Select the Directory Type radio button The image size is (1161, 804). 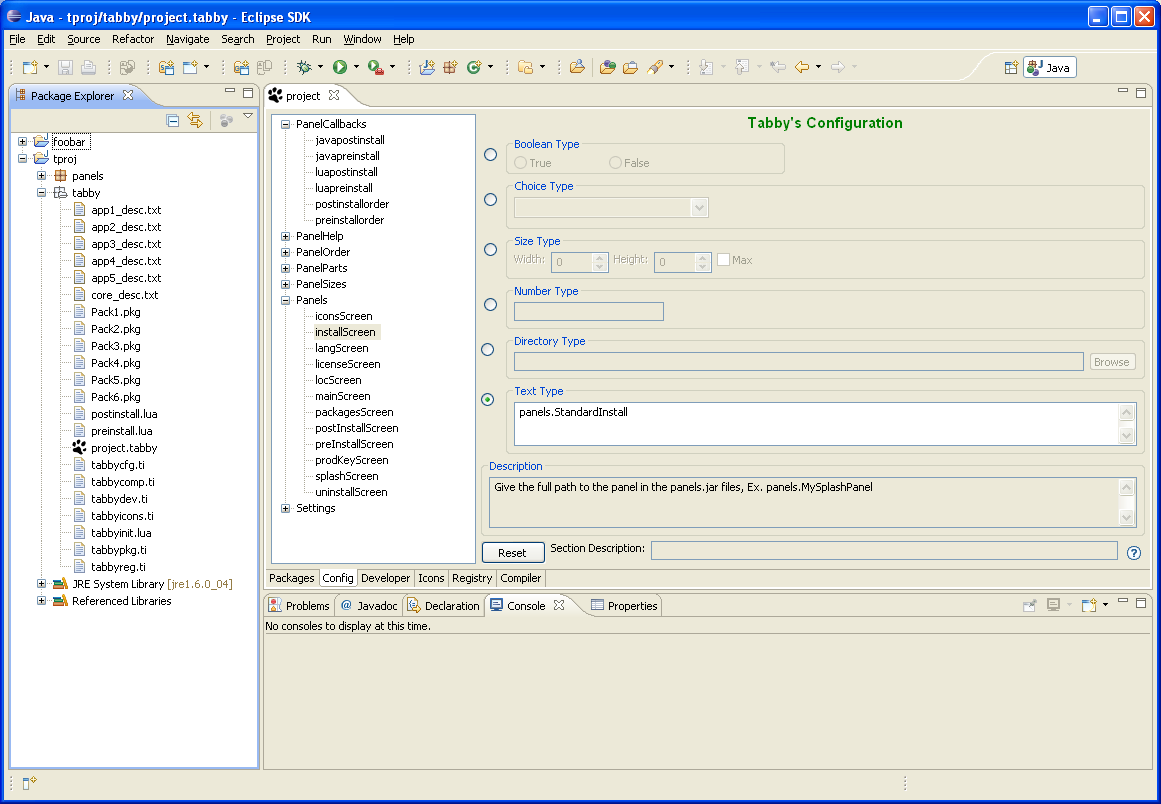487,349
